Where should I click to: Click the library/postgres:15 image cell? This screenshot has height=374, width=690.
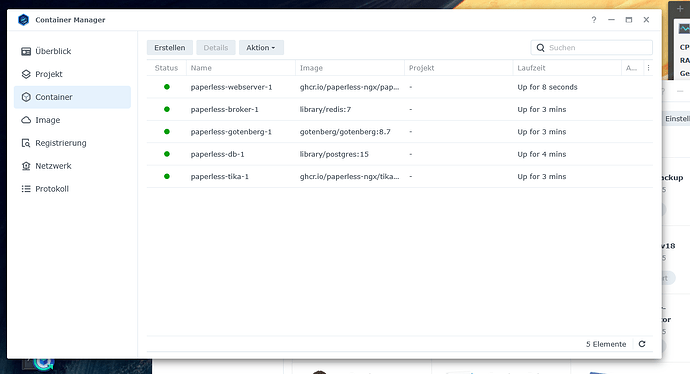334,154
